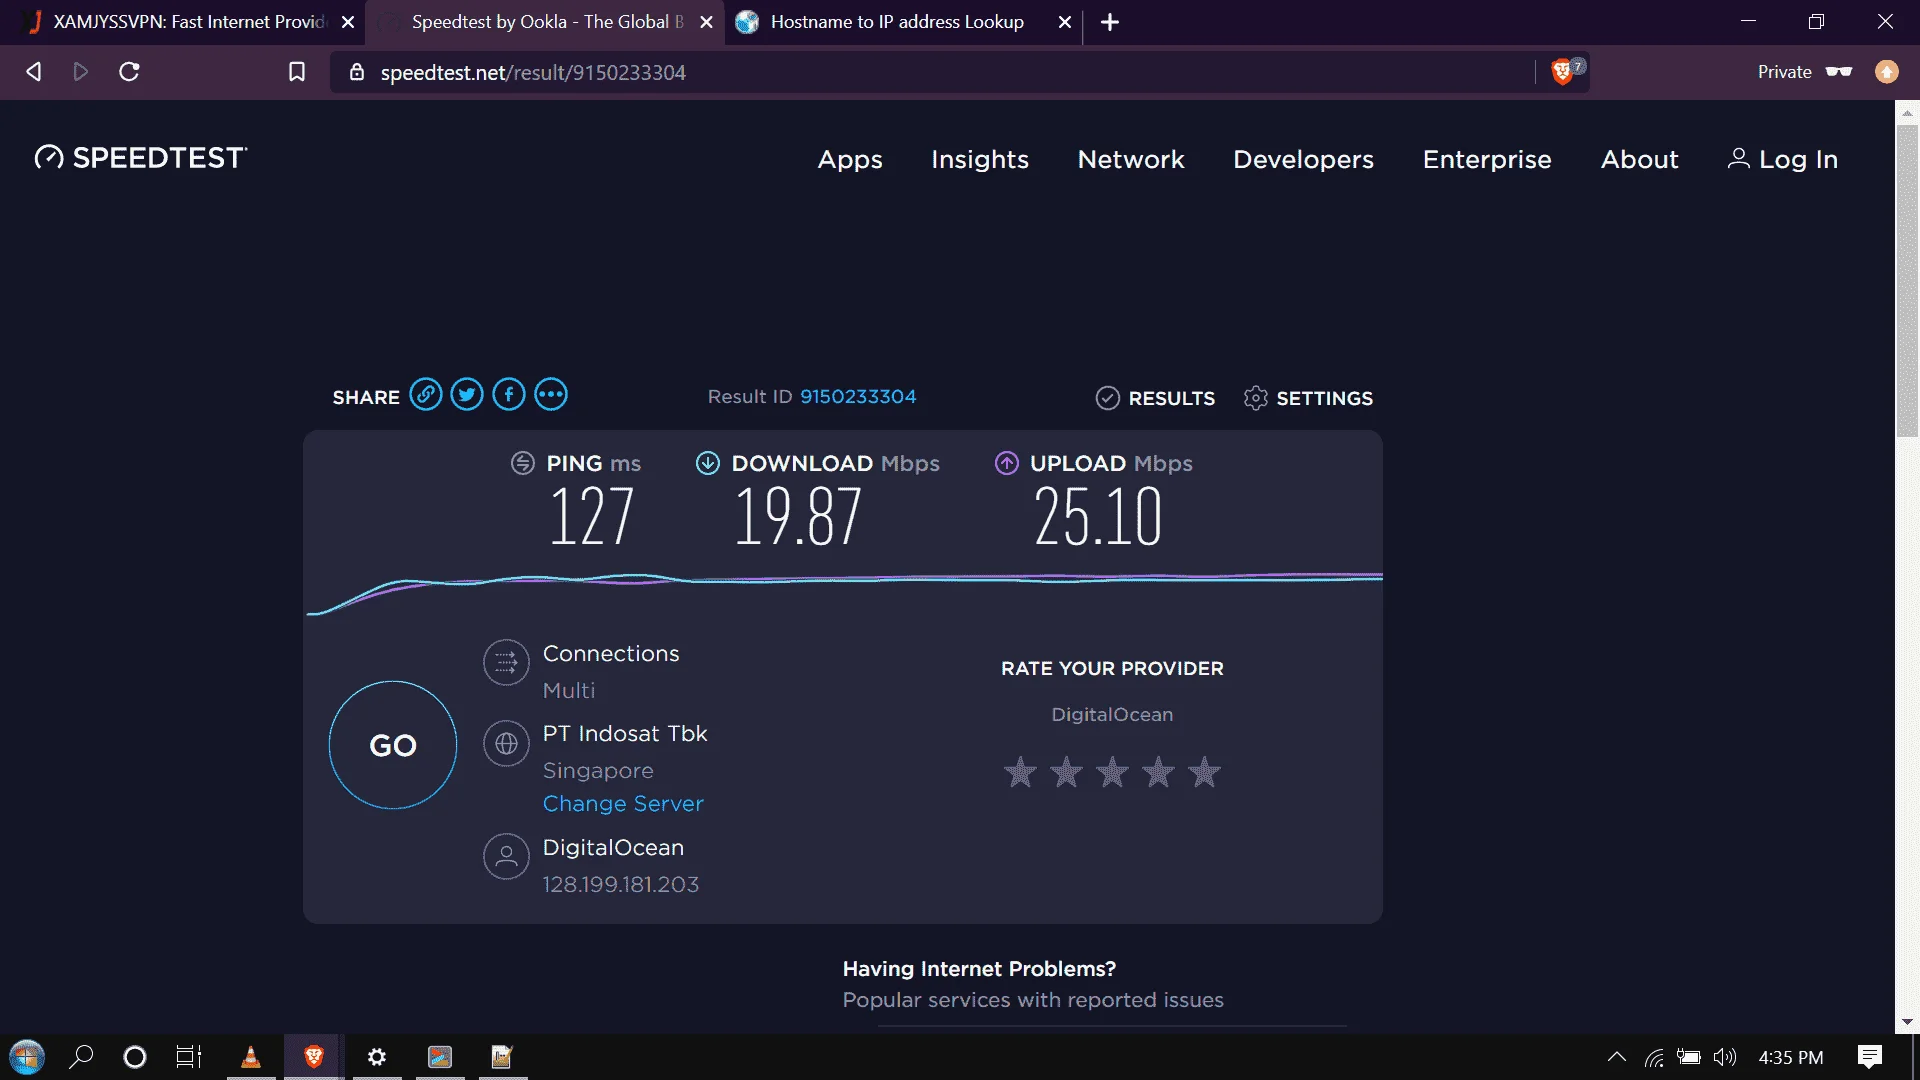This screenshot has width=1920, height=1080.
Task: Open the Apps menu
Action: [850, 160]
